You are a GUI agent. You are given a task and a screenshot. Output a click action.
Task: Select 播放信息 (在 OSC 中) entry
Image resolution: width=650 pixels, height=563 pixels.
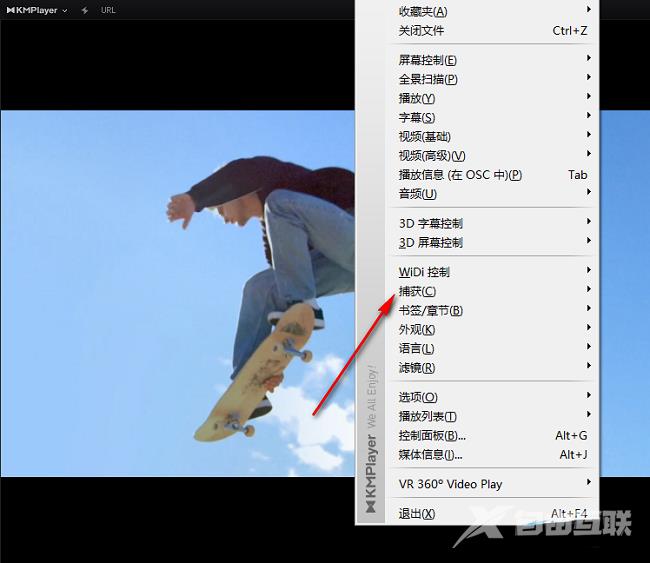pos(460,175)
